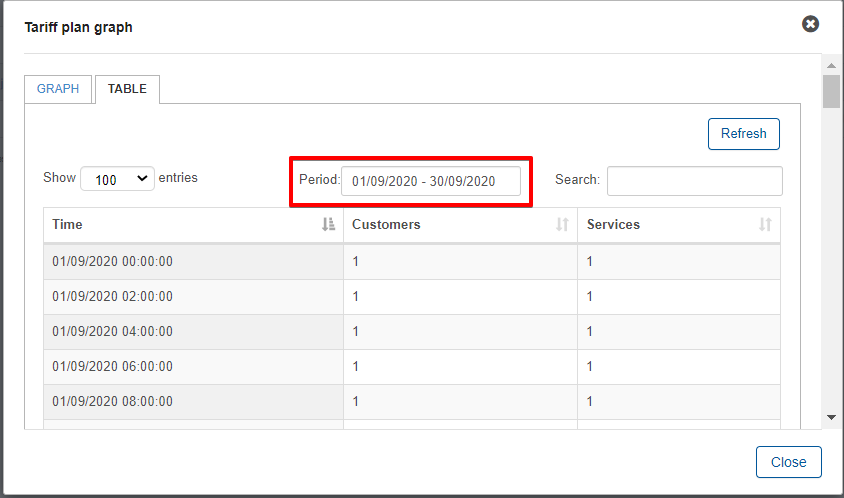Click the 01/09/2020 04:00:00 row

point(412,332)
